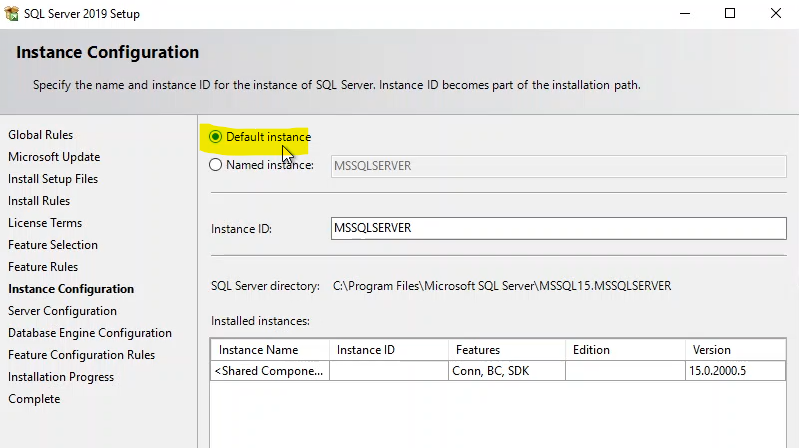Click the SQL Server directory path text

click(502, 286)
